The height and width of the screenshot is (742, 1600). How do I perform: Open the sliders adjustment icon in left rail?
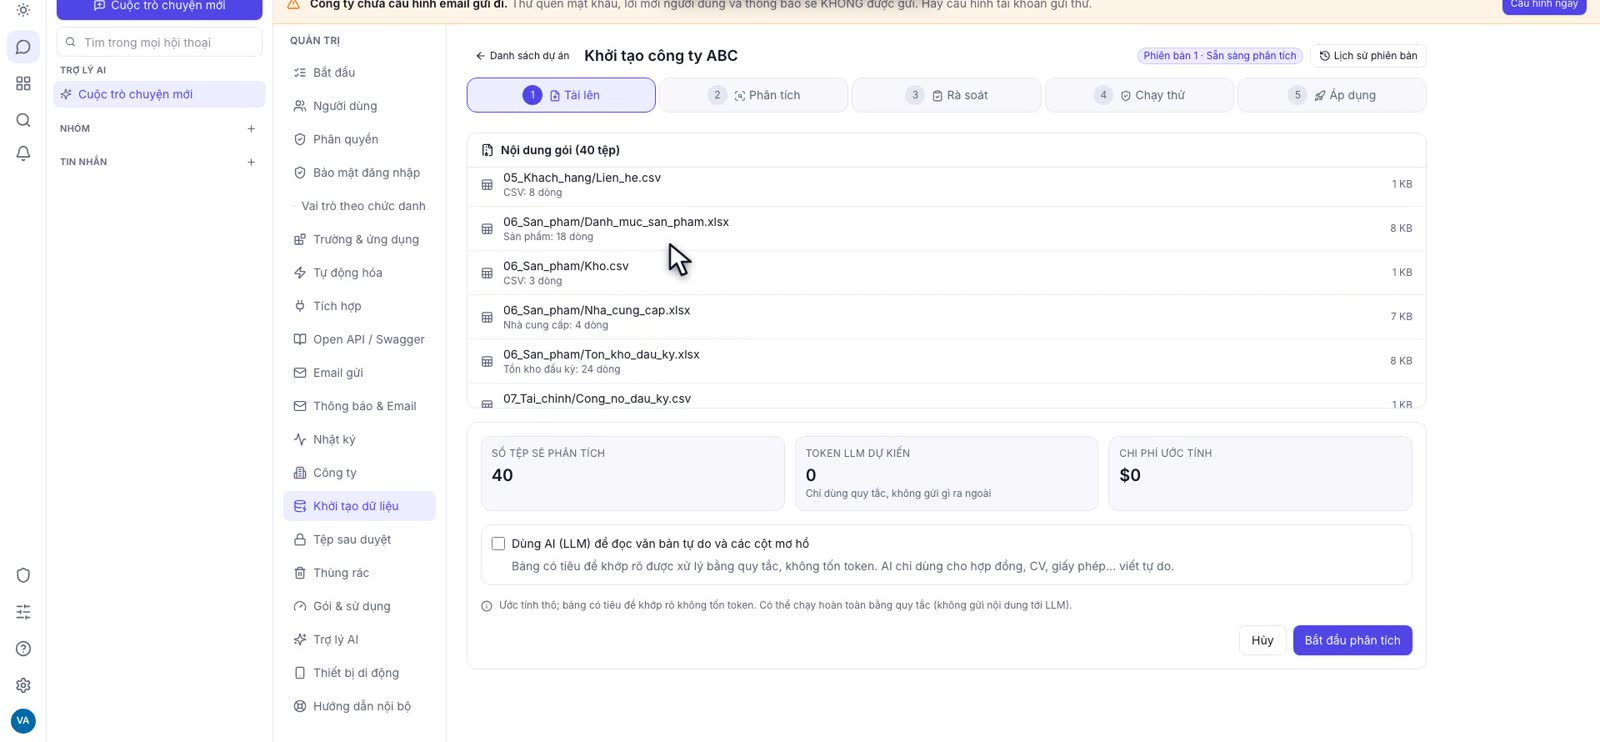(x=23, y=612)
